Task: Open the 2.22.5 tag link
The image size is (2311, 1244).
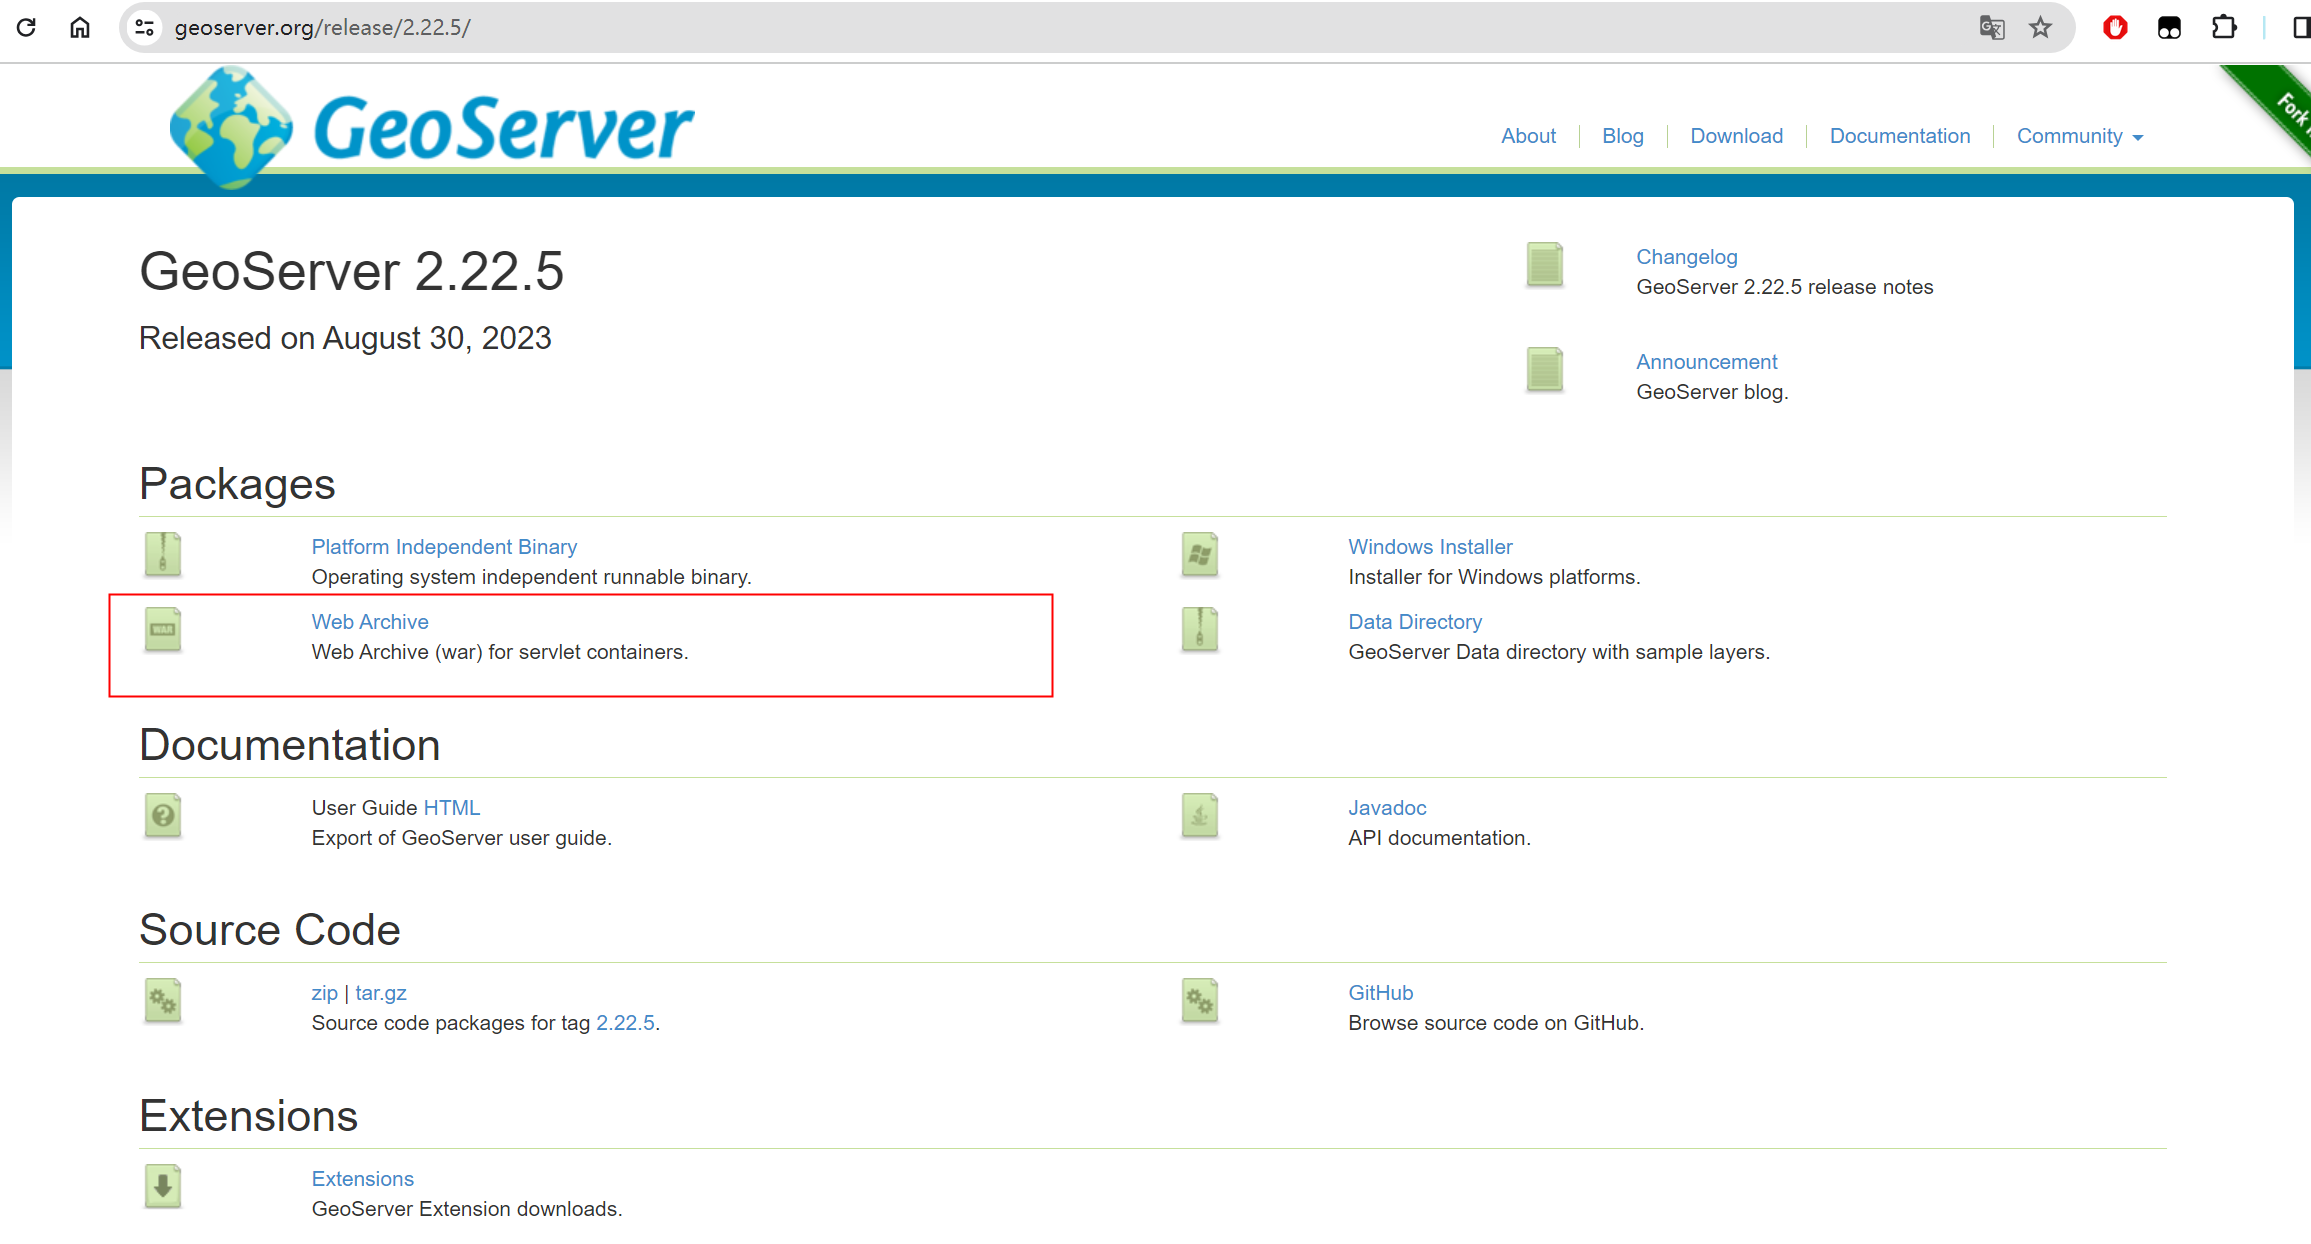Action: tap(625, 1023)
